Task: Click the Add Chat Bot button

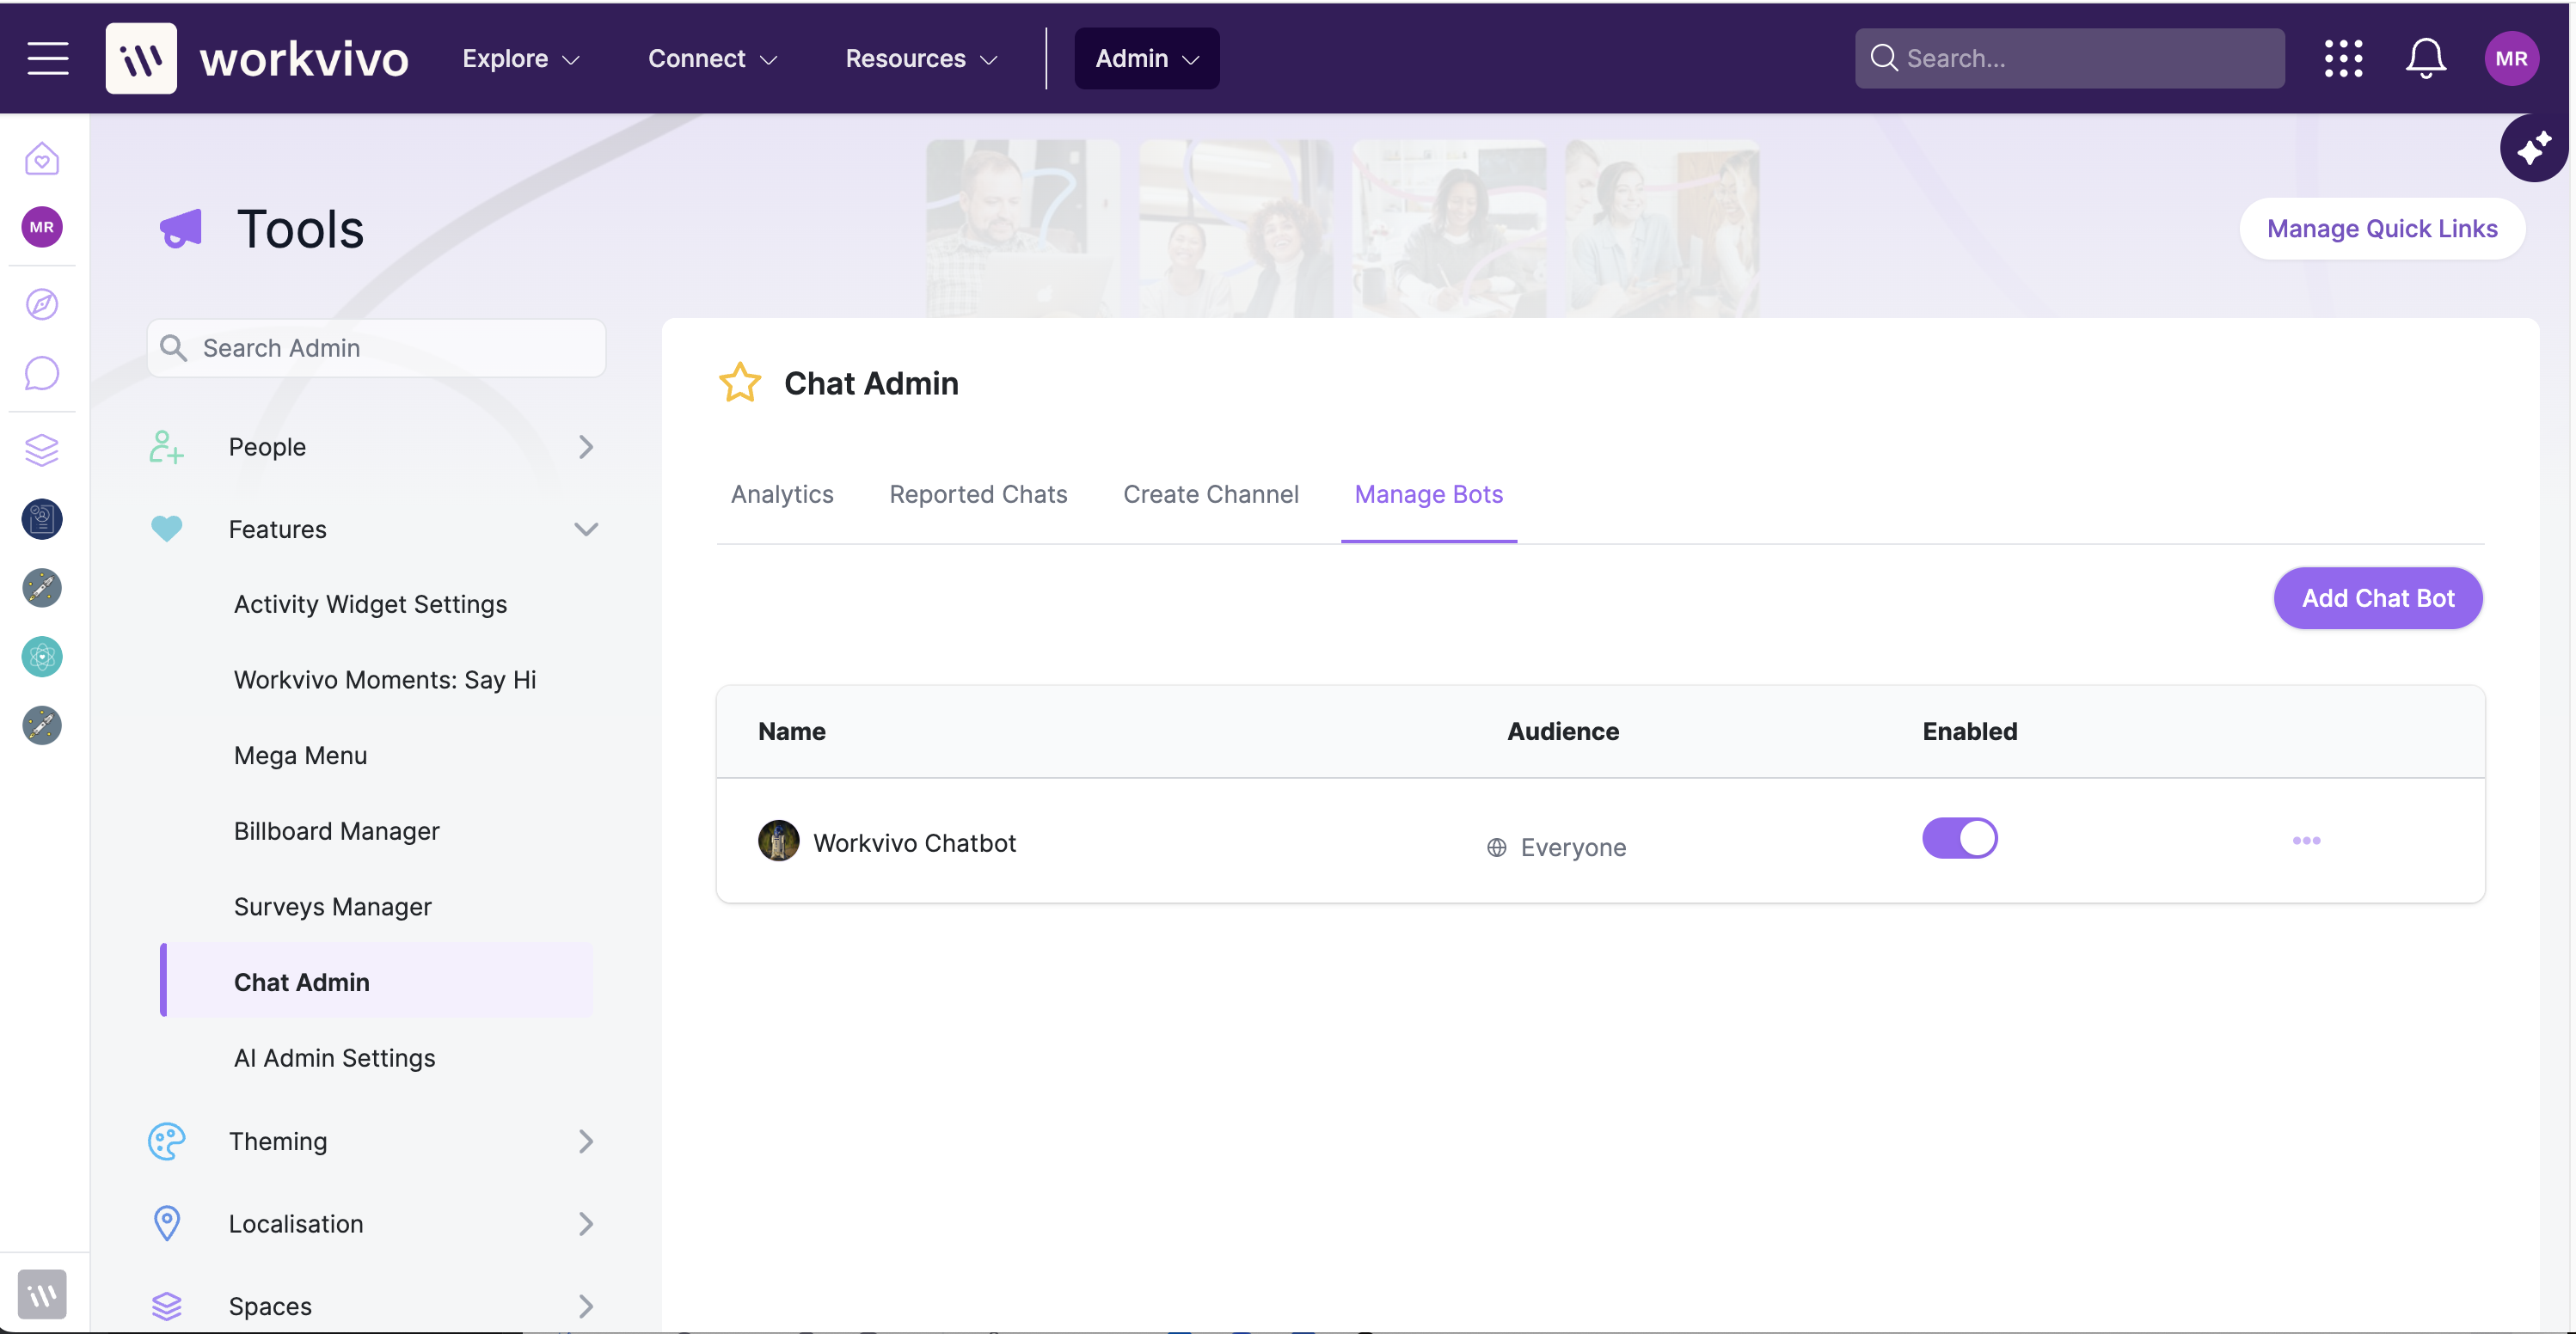Action: coord(2377,598)
